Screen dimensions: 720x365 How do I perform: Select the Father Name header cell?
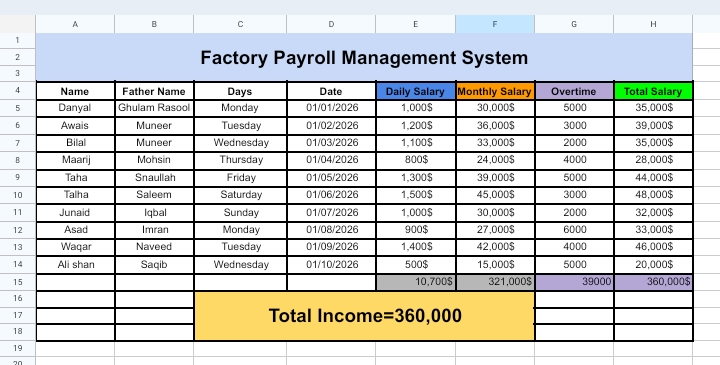[154, 91]
